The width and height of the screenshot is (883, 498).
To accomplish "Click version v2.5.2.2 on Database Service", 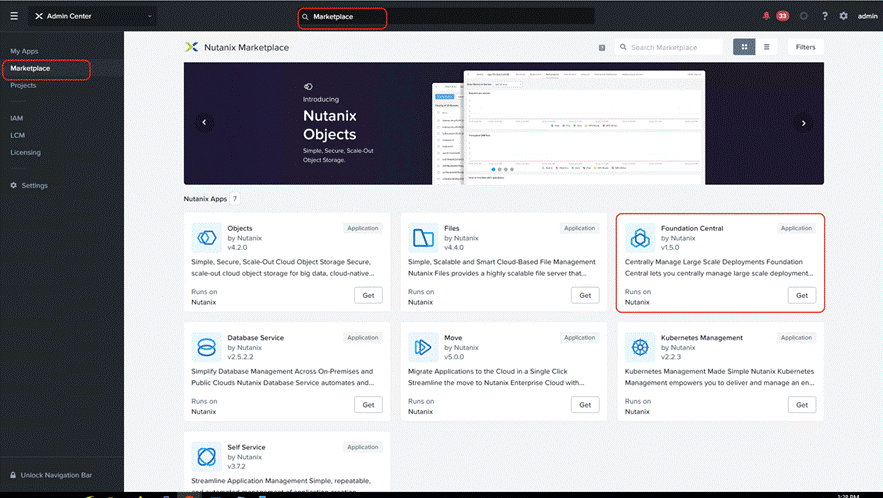I will point(240,357).
